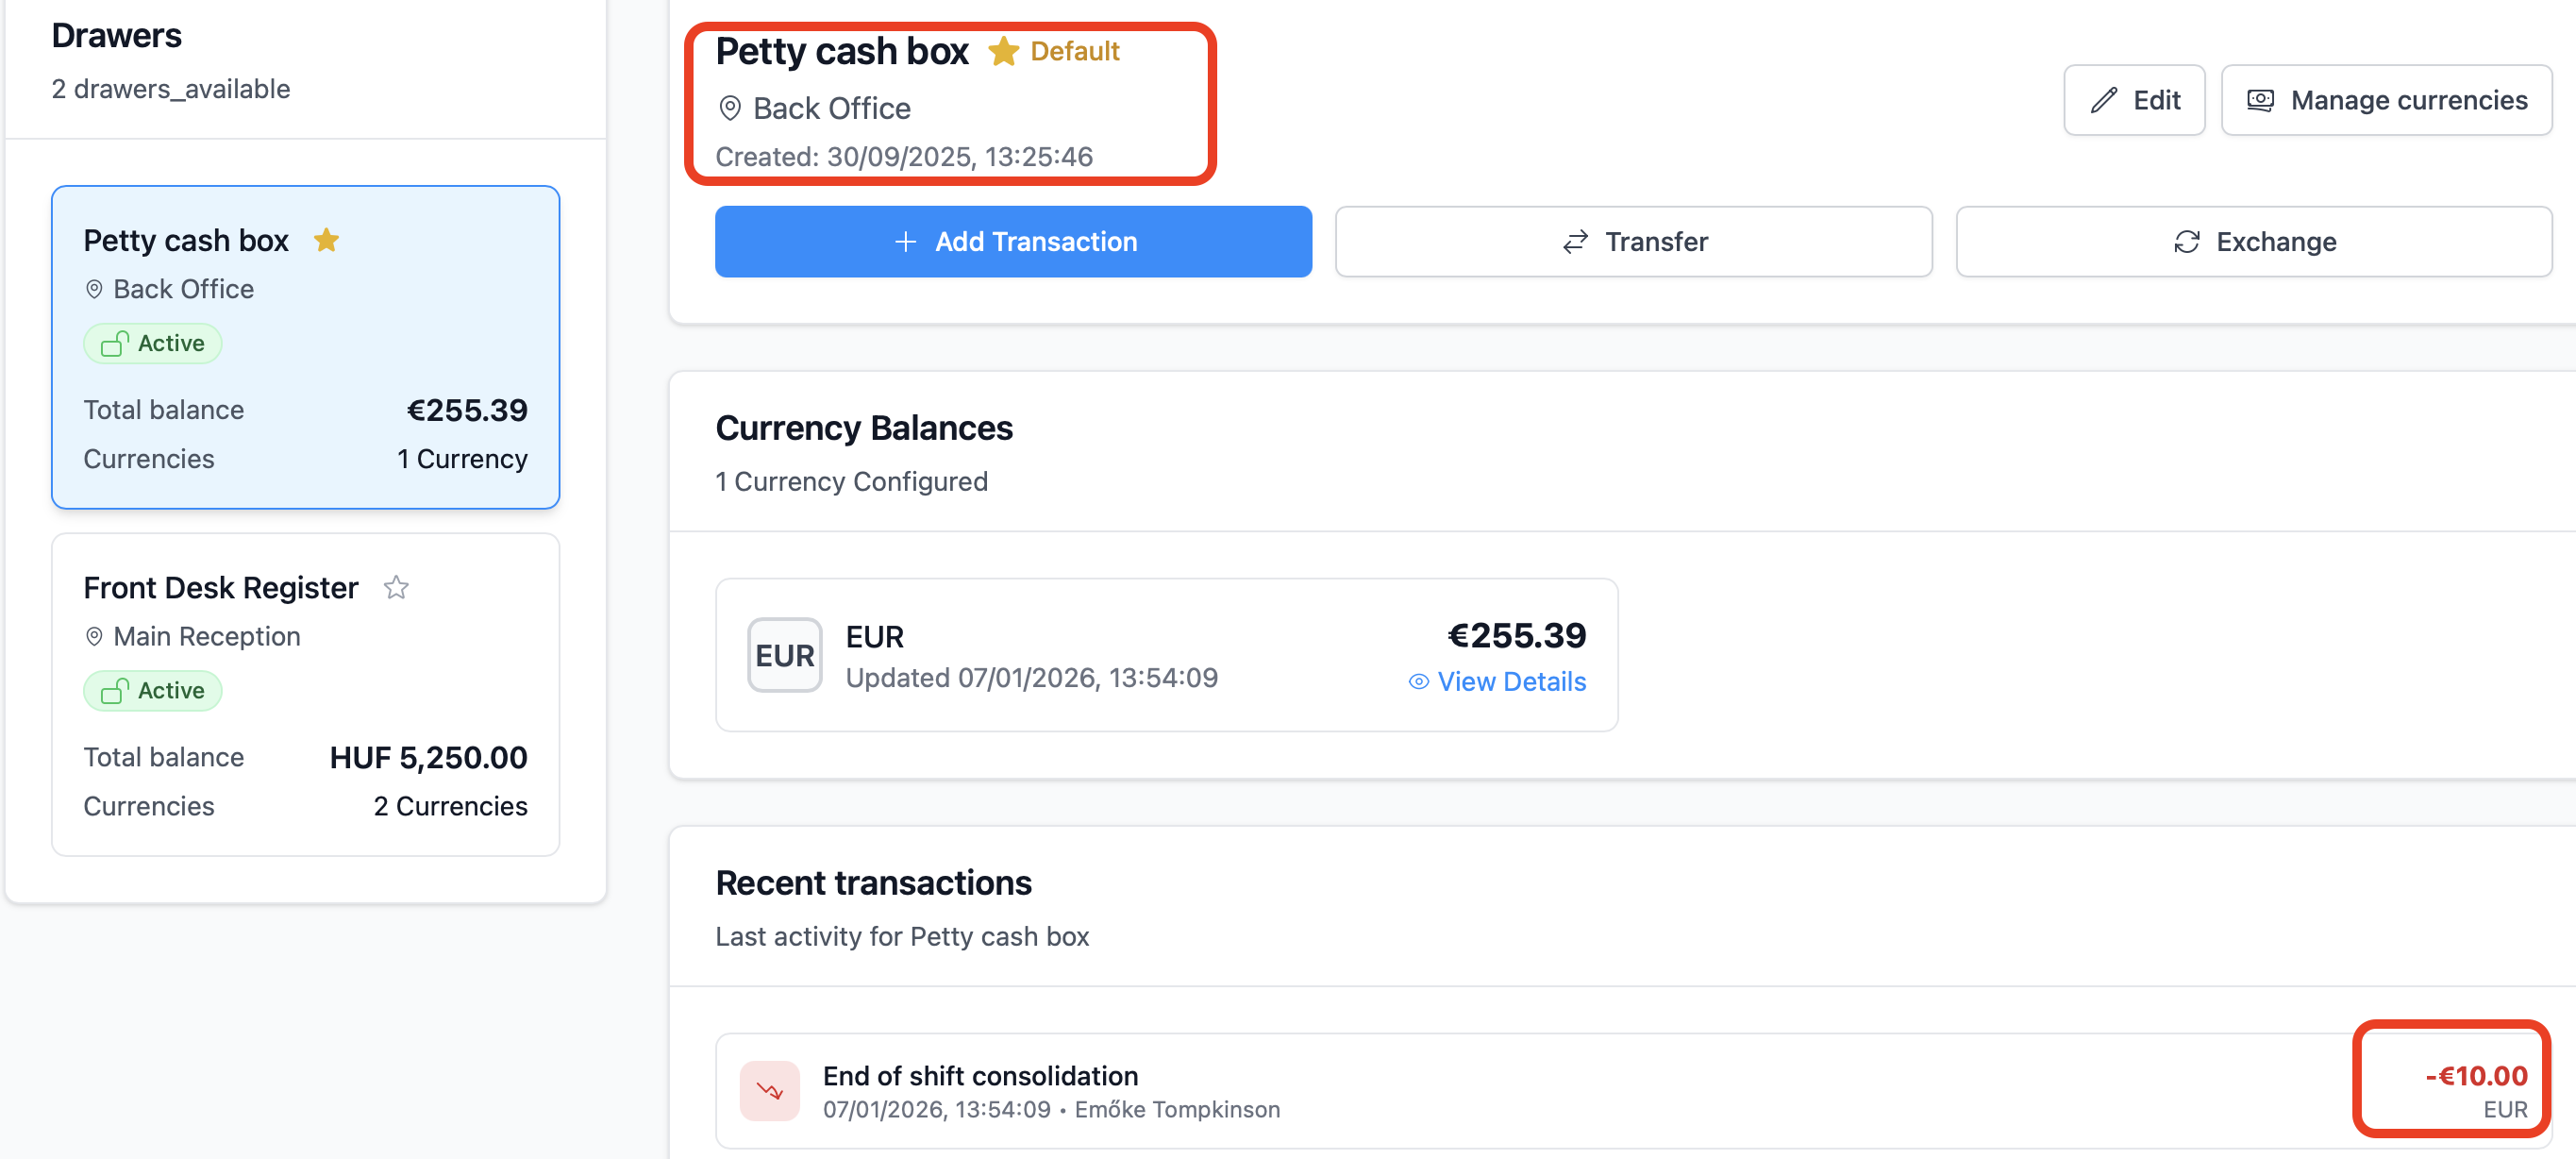Click the banknote icon in Manage currencies
This screenshot has width=2576, height=1159.
click(x=2260, y=100)
